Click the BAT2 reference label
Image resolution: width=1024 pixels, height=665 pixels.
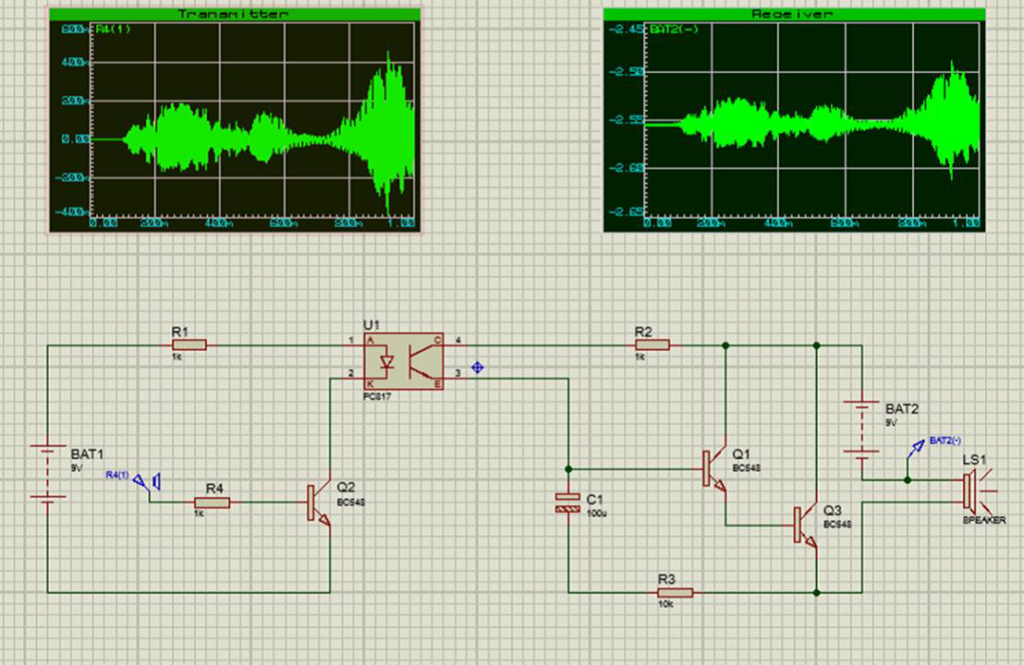coord(902,409)
